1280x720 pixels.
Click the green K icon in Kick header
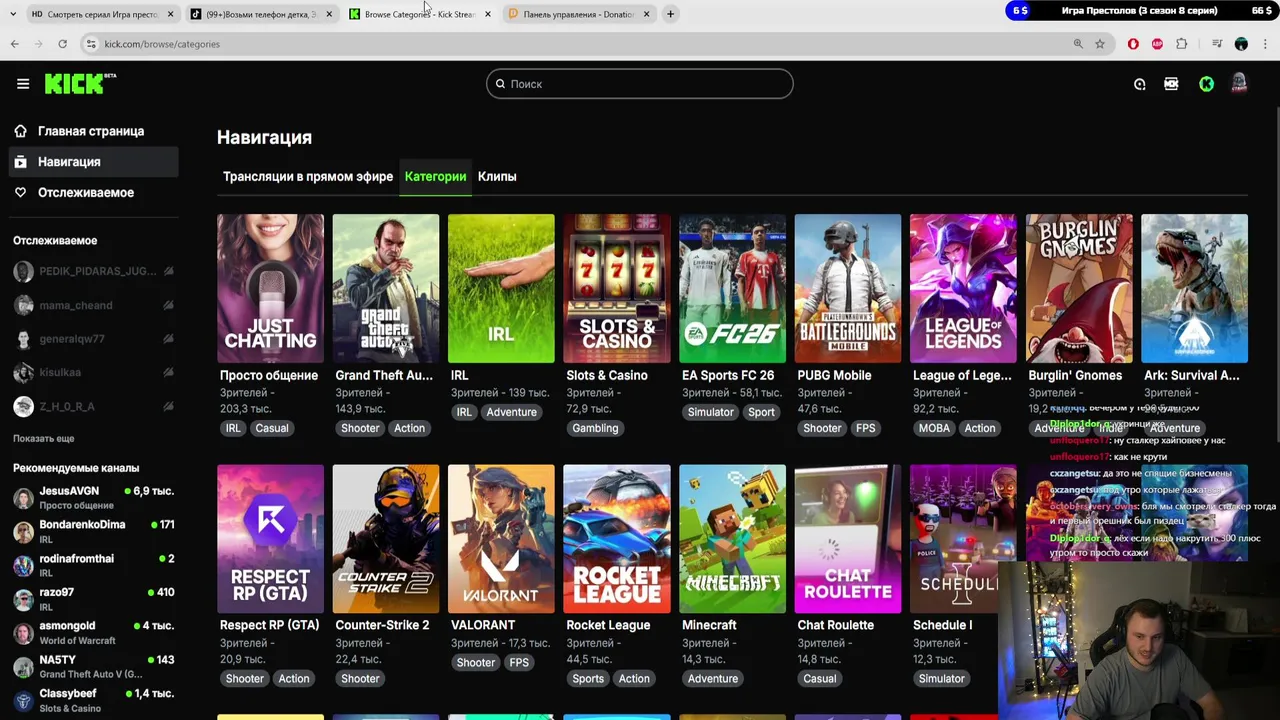(x=1207, y=84)
